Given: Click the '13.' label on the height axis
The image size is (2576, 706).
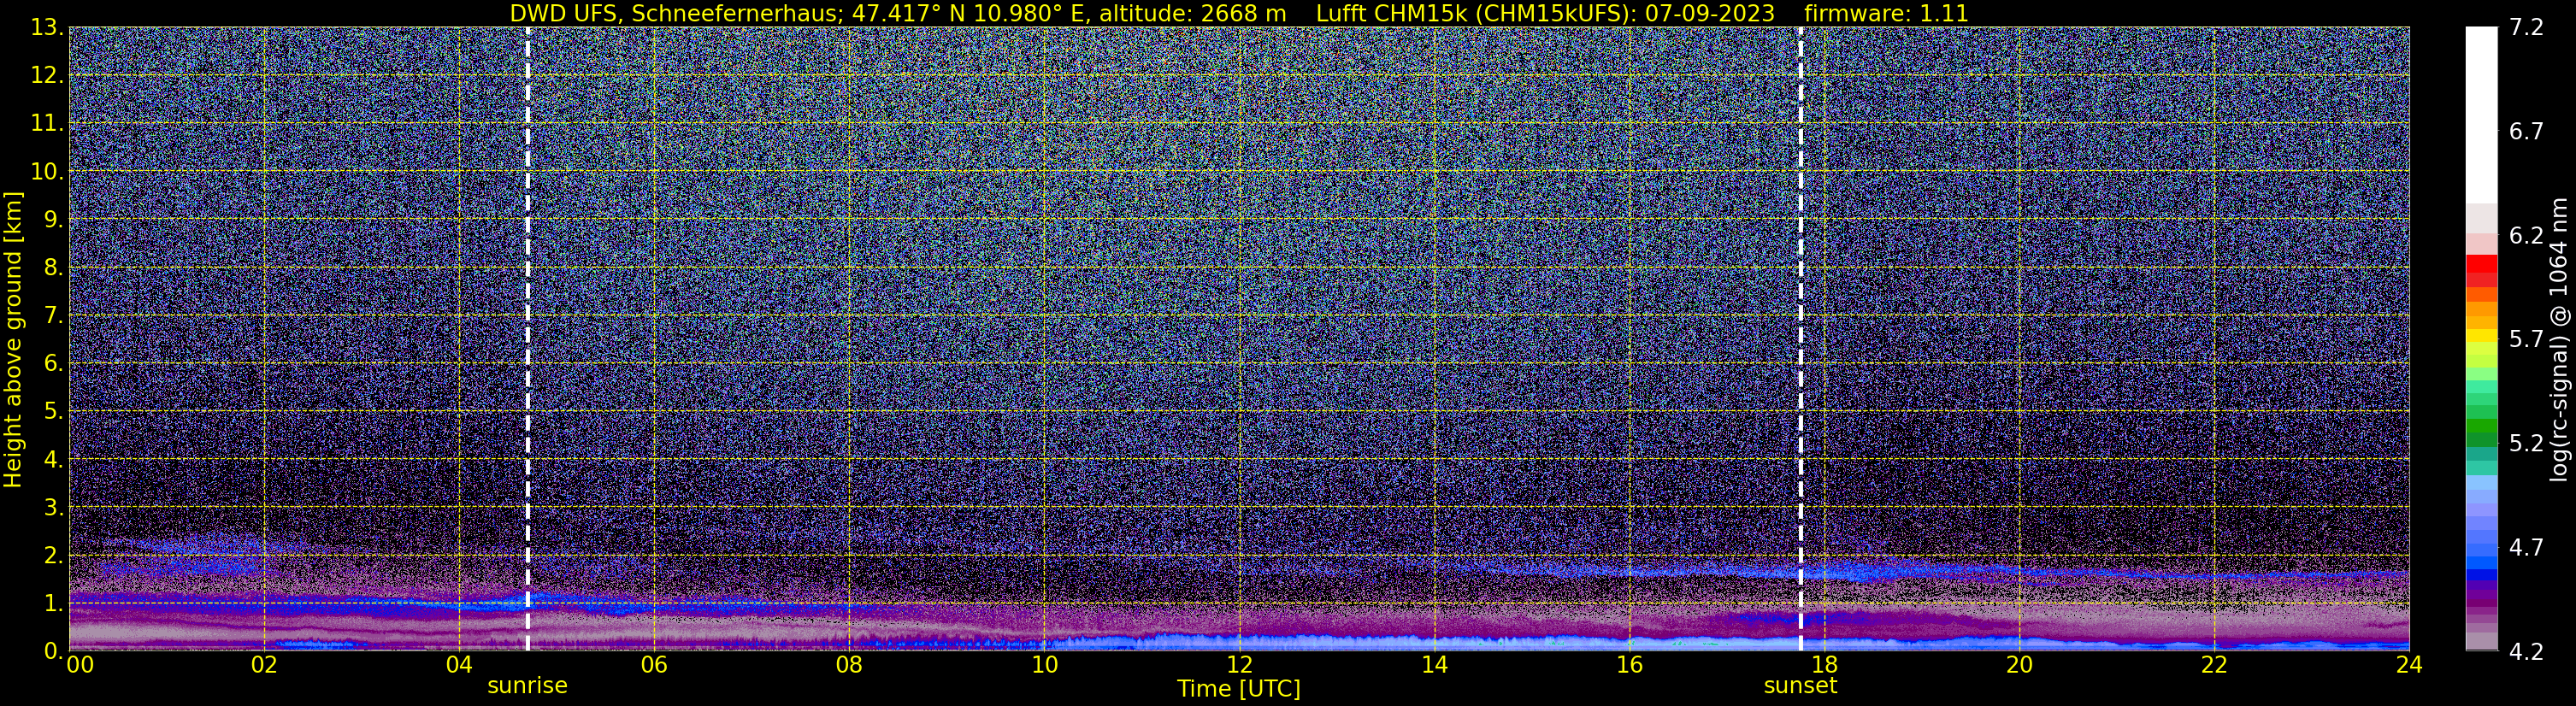Looking at the screenshot, I should click(x=47, y=28).
